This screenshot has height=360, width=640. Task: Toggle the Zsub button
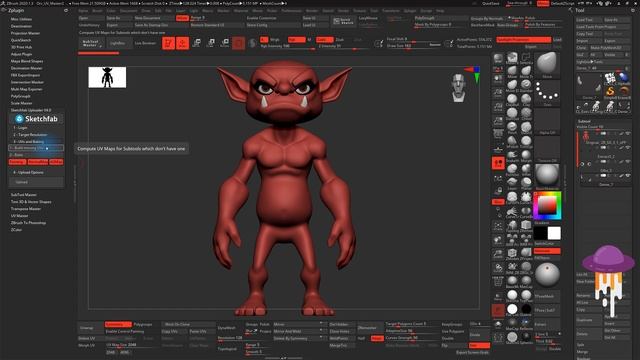[340, 40]
